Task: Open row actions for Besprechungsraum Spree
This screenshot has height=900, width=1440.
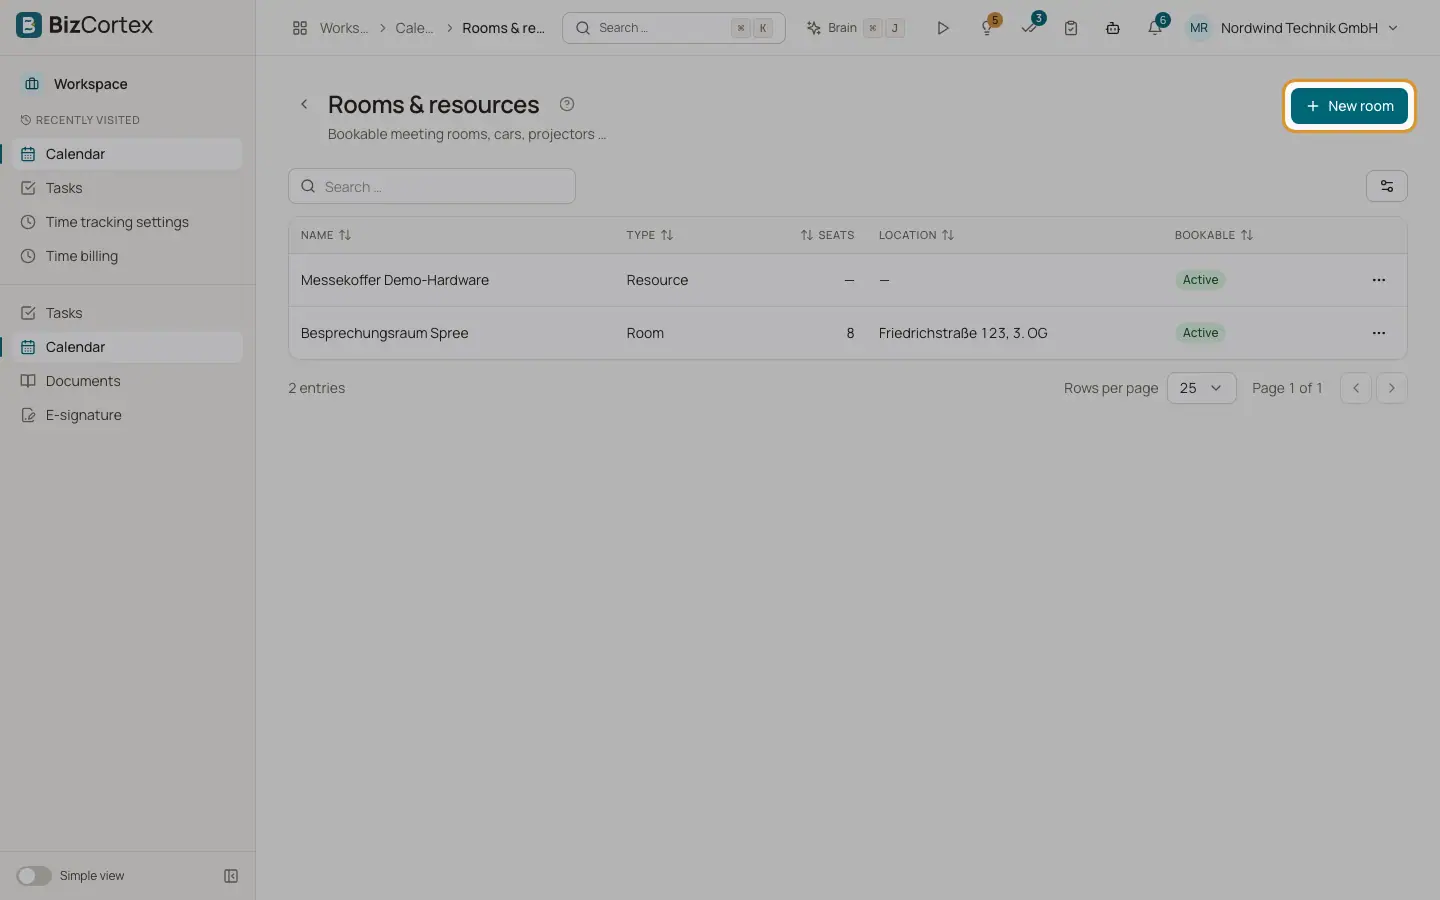Action: [x=1379, y=333]
